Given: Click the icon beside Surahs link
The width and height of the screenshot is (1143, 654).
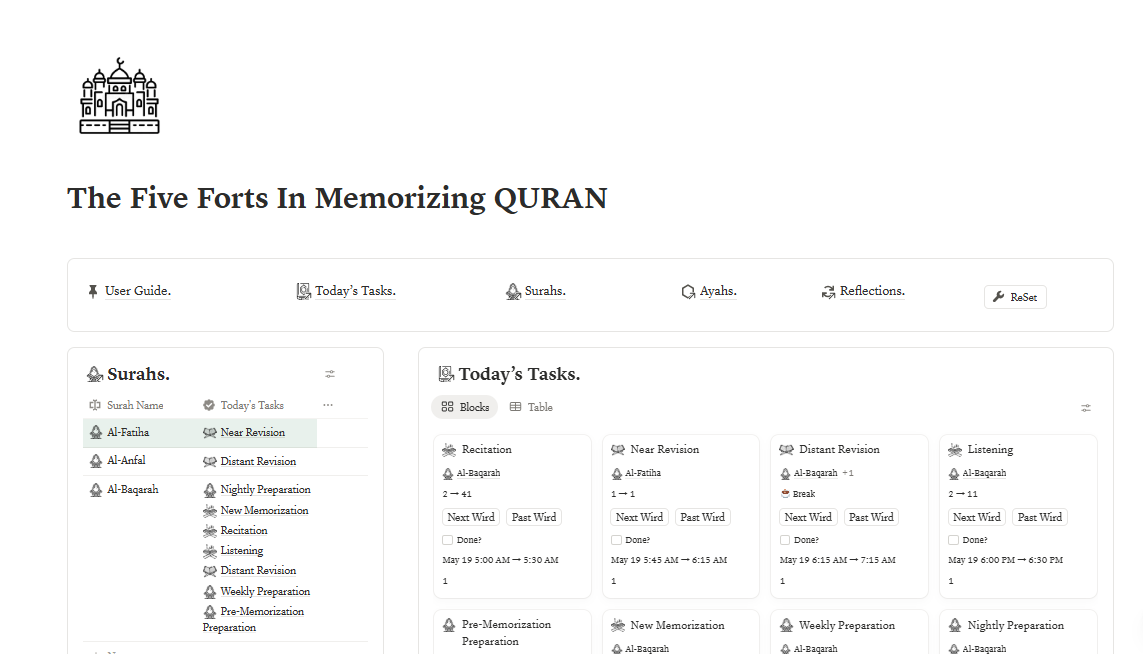Looking at the screenshot, I should click(x=513, y=292).
